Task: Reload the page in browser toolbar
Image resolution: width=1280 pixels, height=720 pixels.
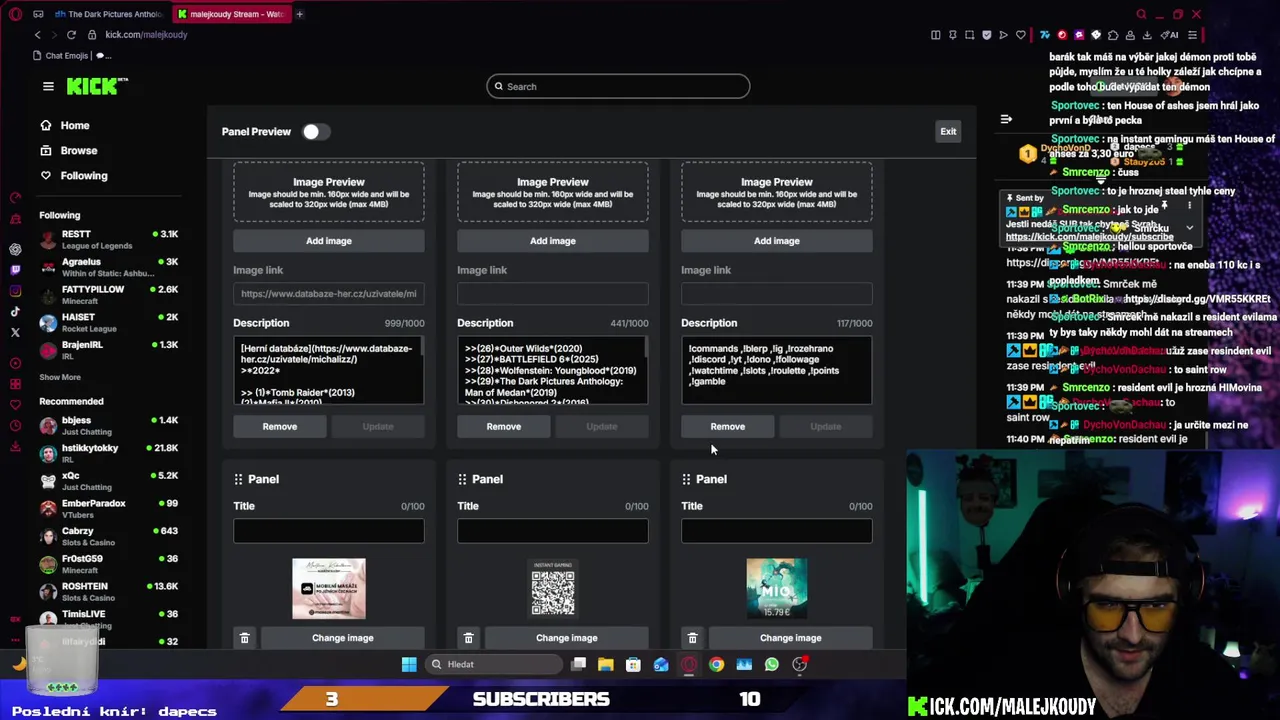Action: (x=71, y=35)
